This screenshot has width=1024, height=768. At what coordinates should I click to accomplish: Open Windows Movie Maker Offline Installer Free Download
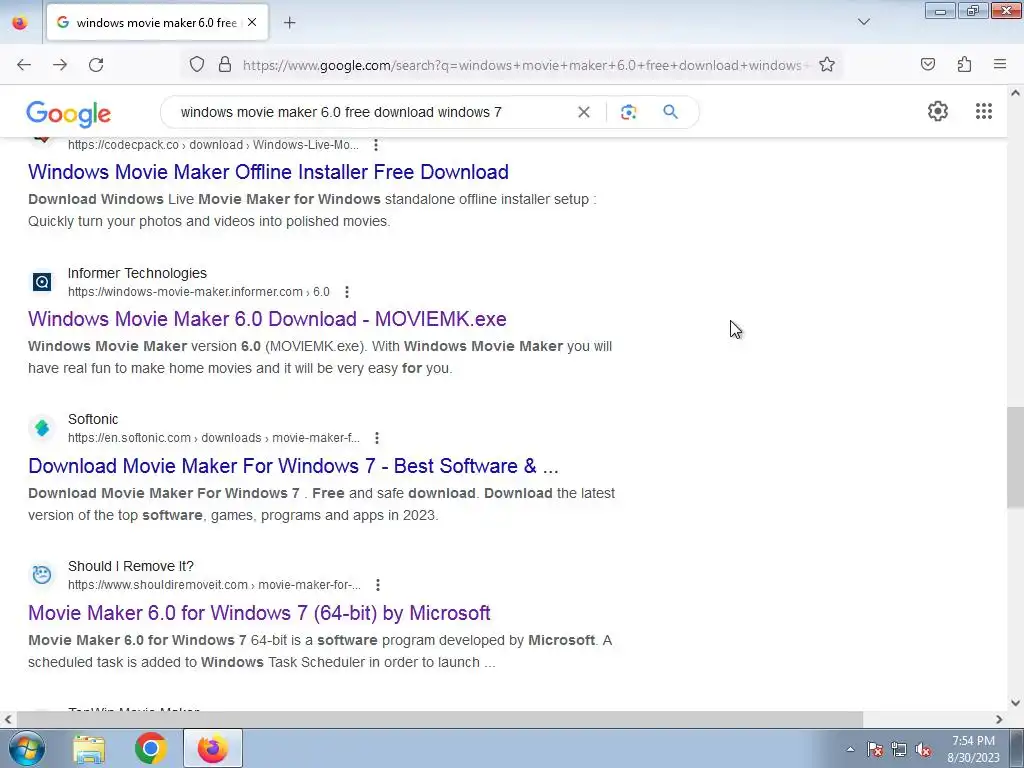point(268,172)
